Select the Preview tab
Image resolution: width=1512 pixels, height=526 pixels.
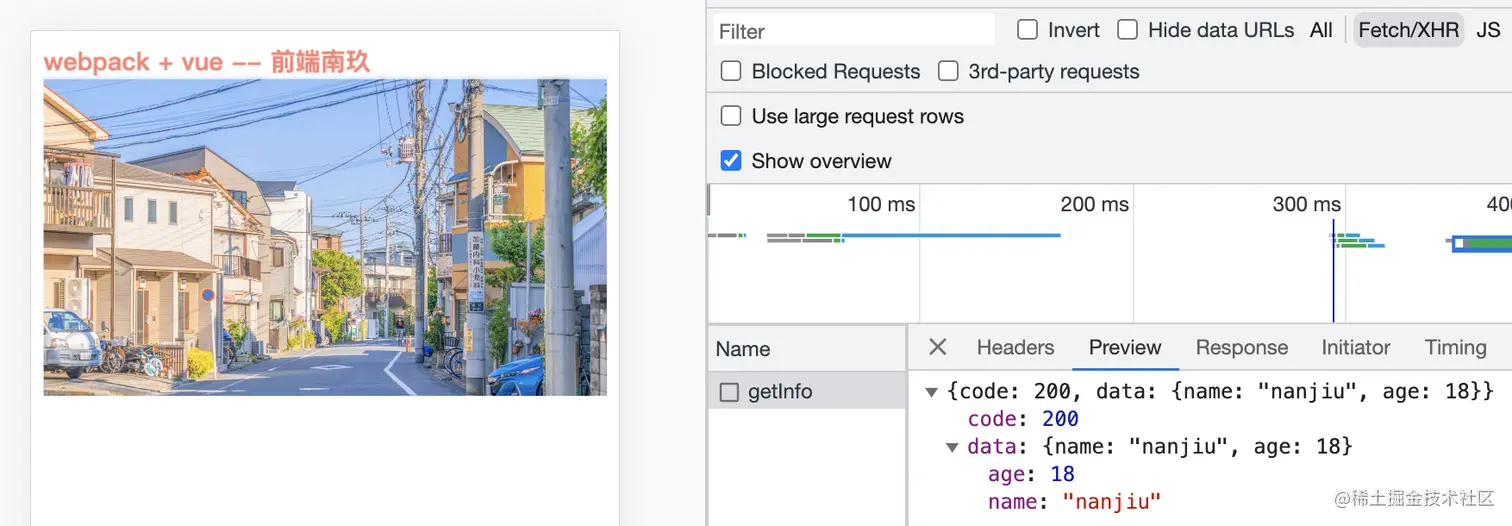click(1125, 347)
